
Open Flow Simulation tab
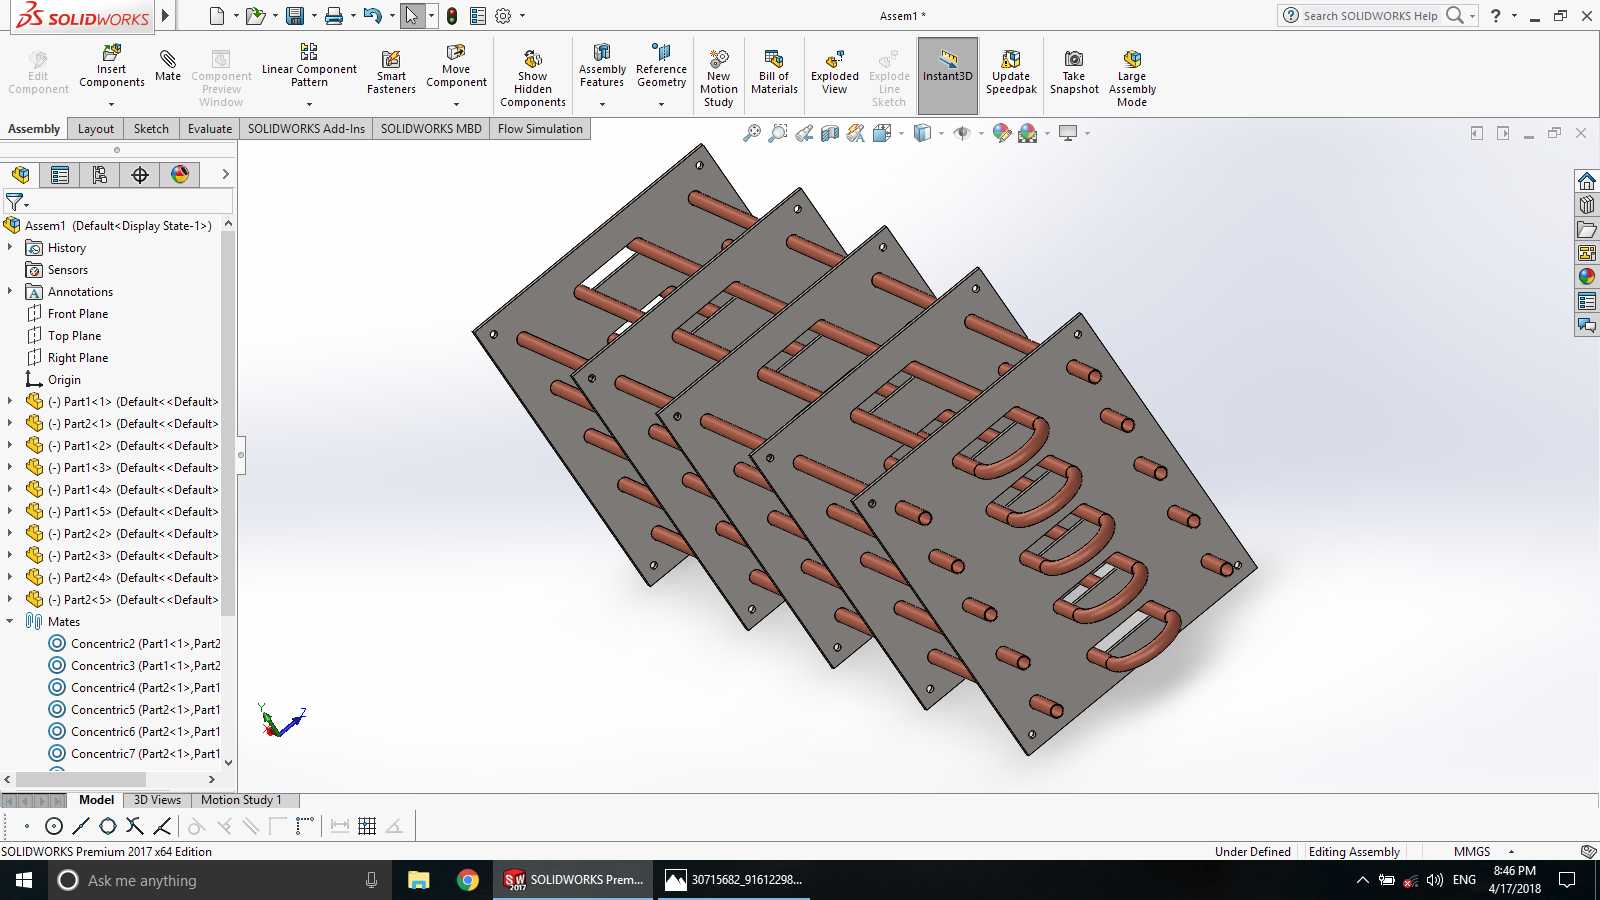[540, 128]
